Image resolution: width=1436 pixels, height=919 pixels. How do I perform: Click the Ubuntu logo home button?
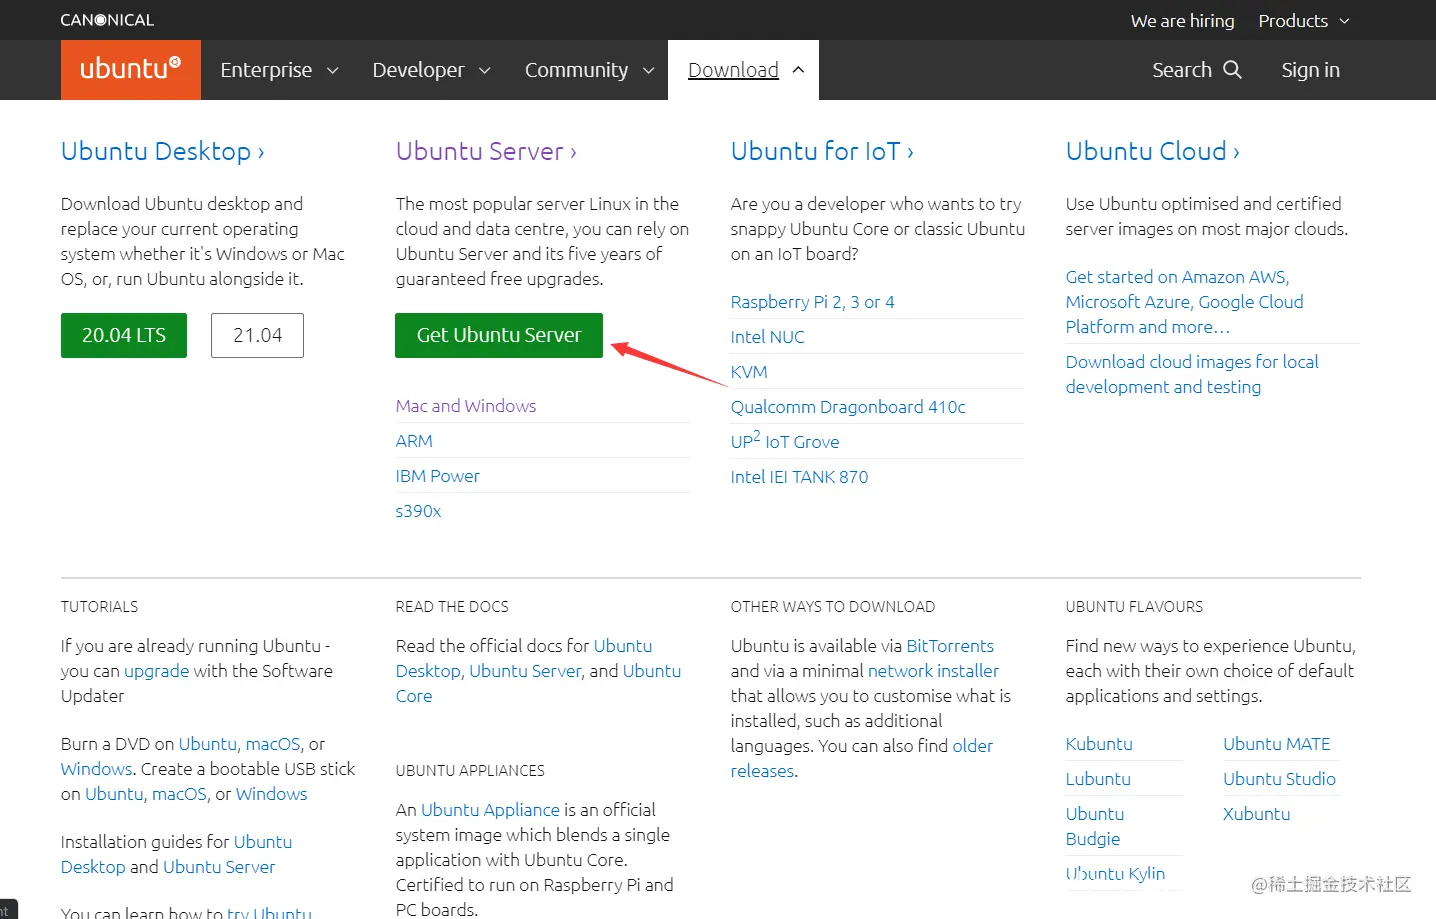[130, 69]
